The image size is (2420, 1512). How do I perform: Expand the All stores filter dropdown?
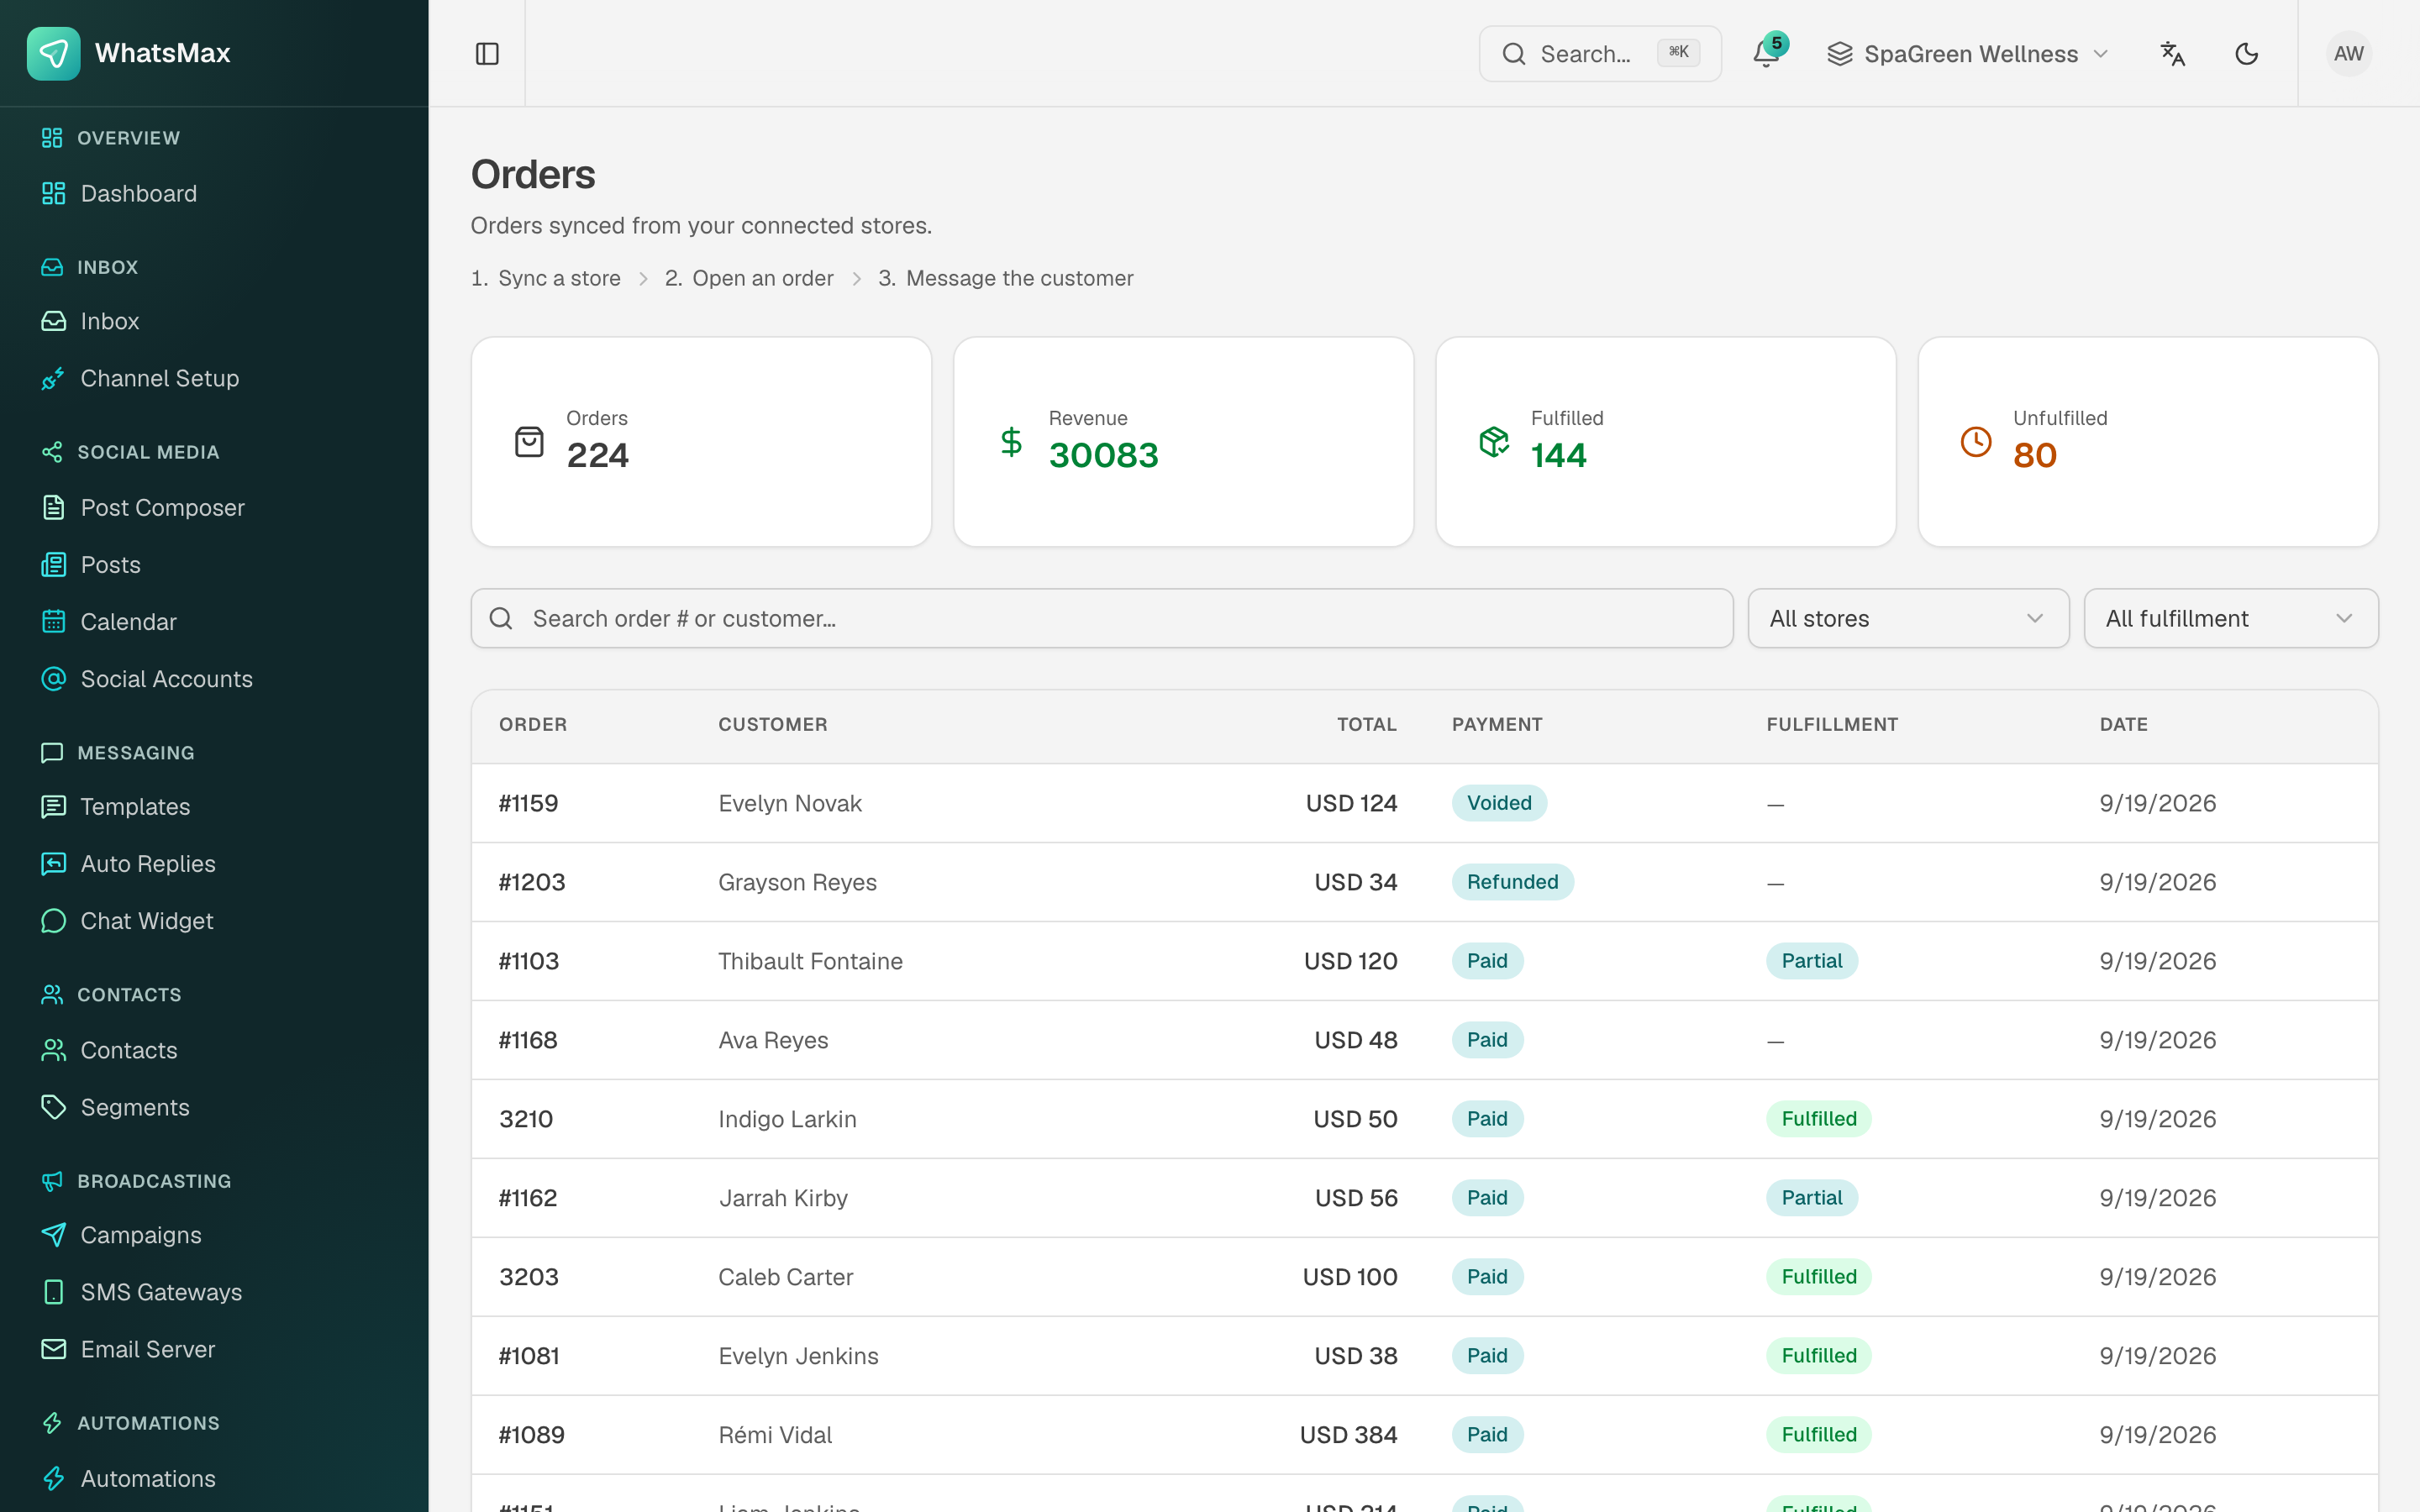(1908, 618)
